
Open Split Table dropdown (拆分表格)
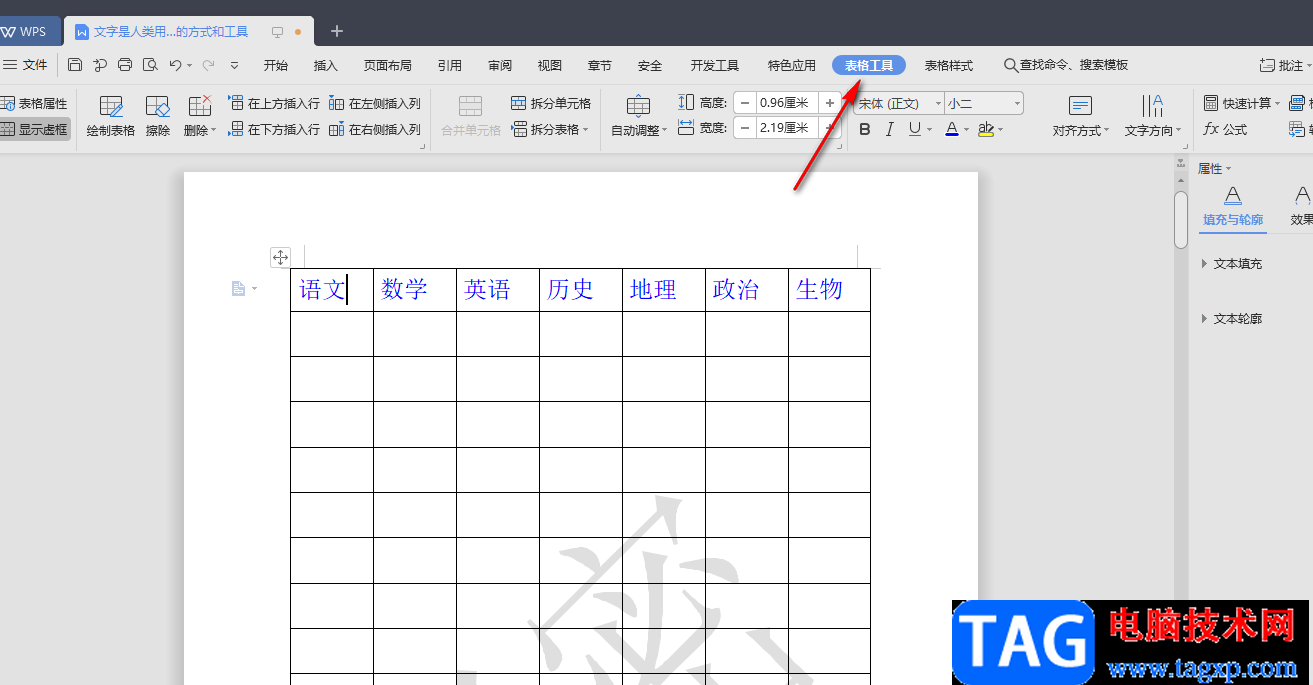550,129
